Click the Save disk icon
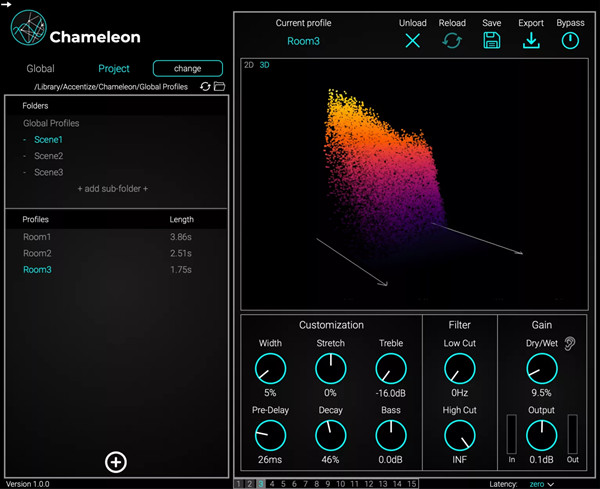This screenshot has width=600, height=489. (x=491, y=41)
